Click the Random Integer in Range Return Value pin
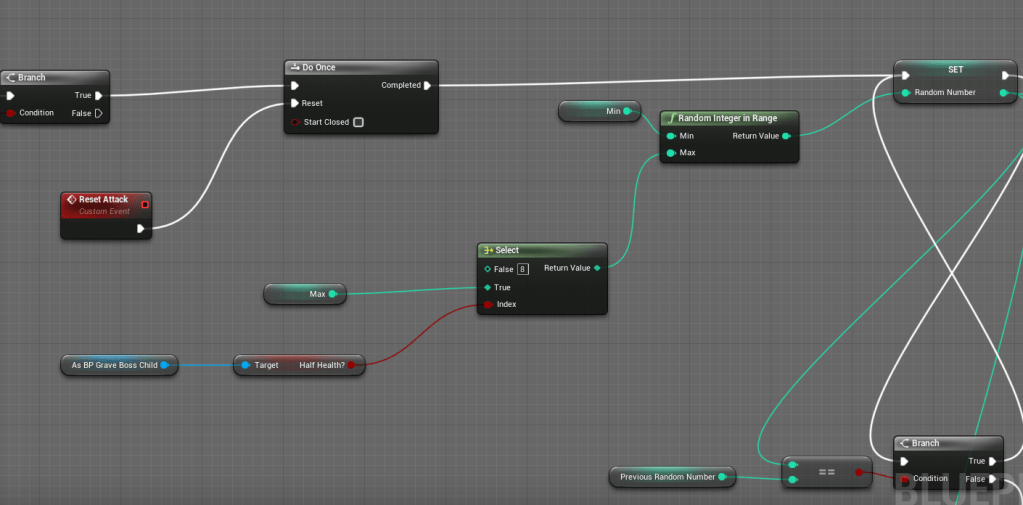Viewport: 1023px width, 505px height. [x=786, y=136]
